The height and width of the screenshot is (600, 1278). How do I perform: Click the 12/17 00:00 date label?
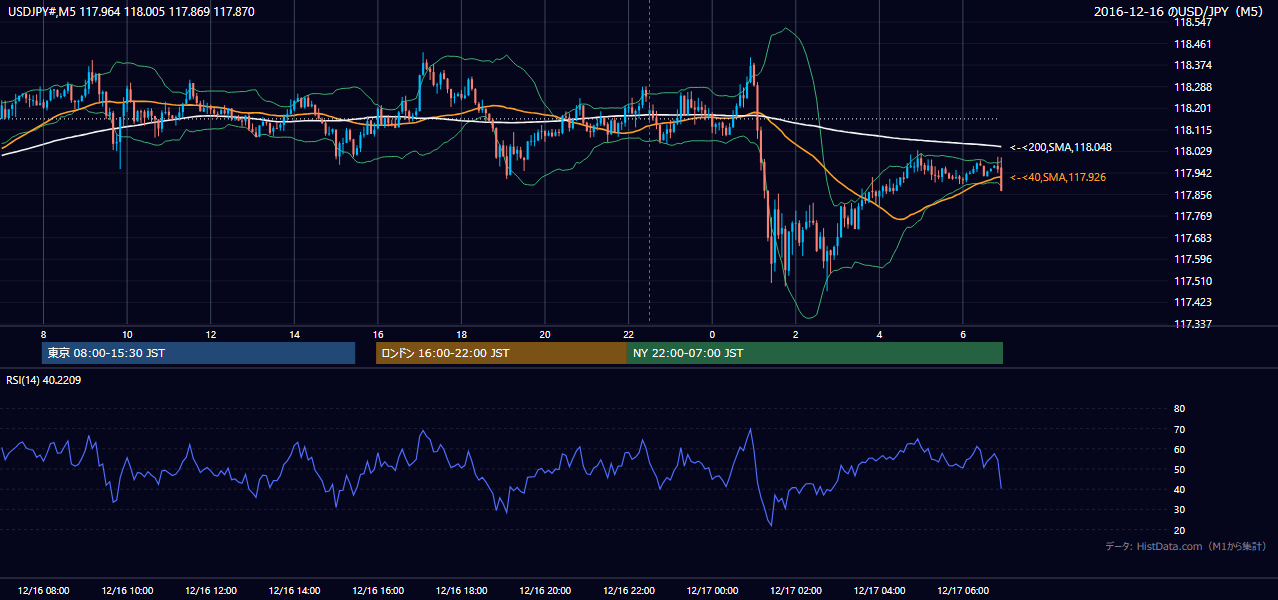tap(712, 591)
